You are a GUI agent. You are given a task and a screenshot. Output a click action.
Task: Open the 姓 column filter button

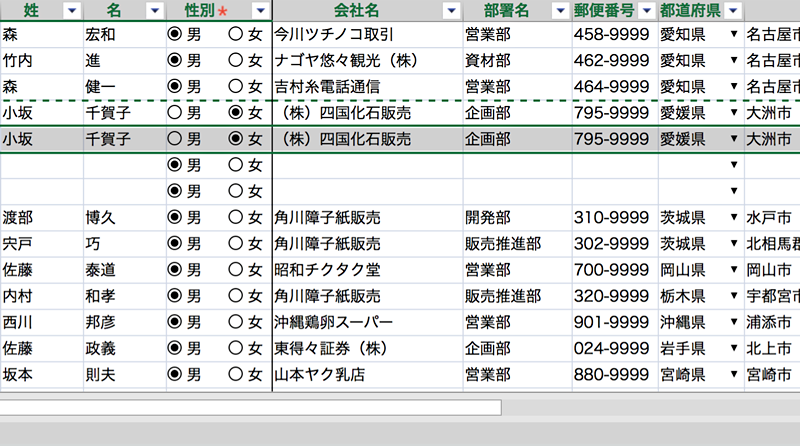(71, 10)
